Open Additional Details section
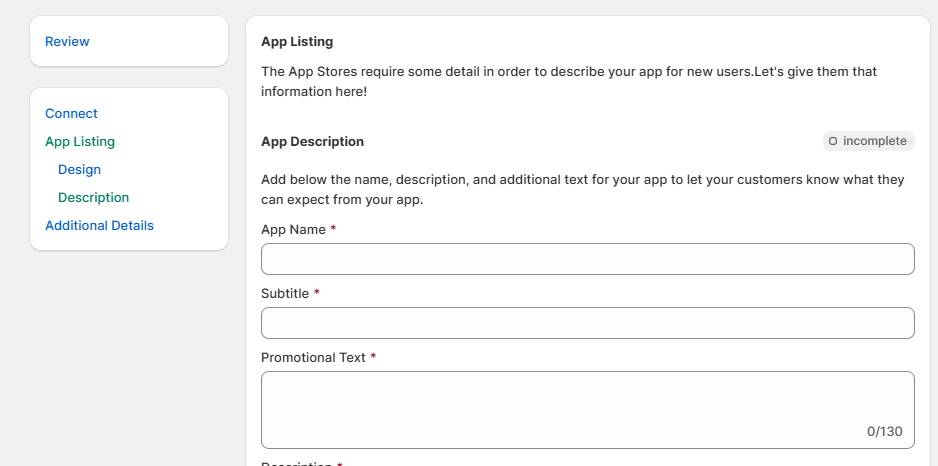The width and height of the screenshot is (938, 466). [99, 226]
